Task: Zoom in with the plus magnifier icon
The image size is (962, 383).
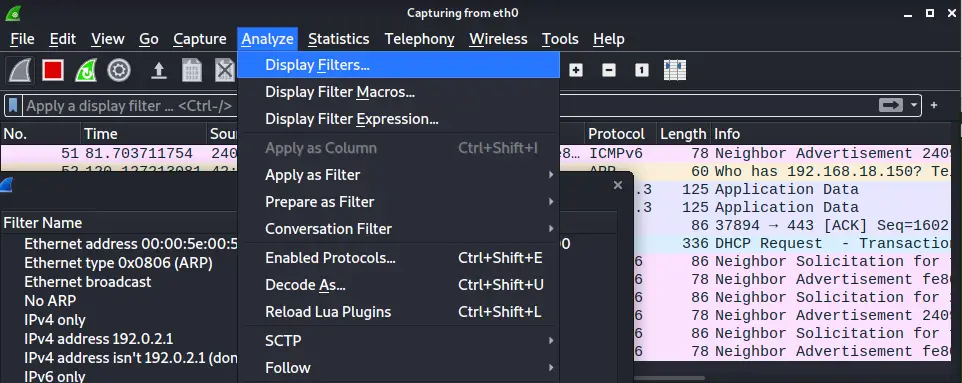Action: [x=575, y=70]
